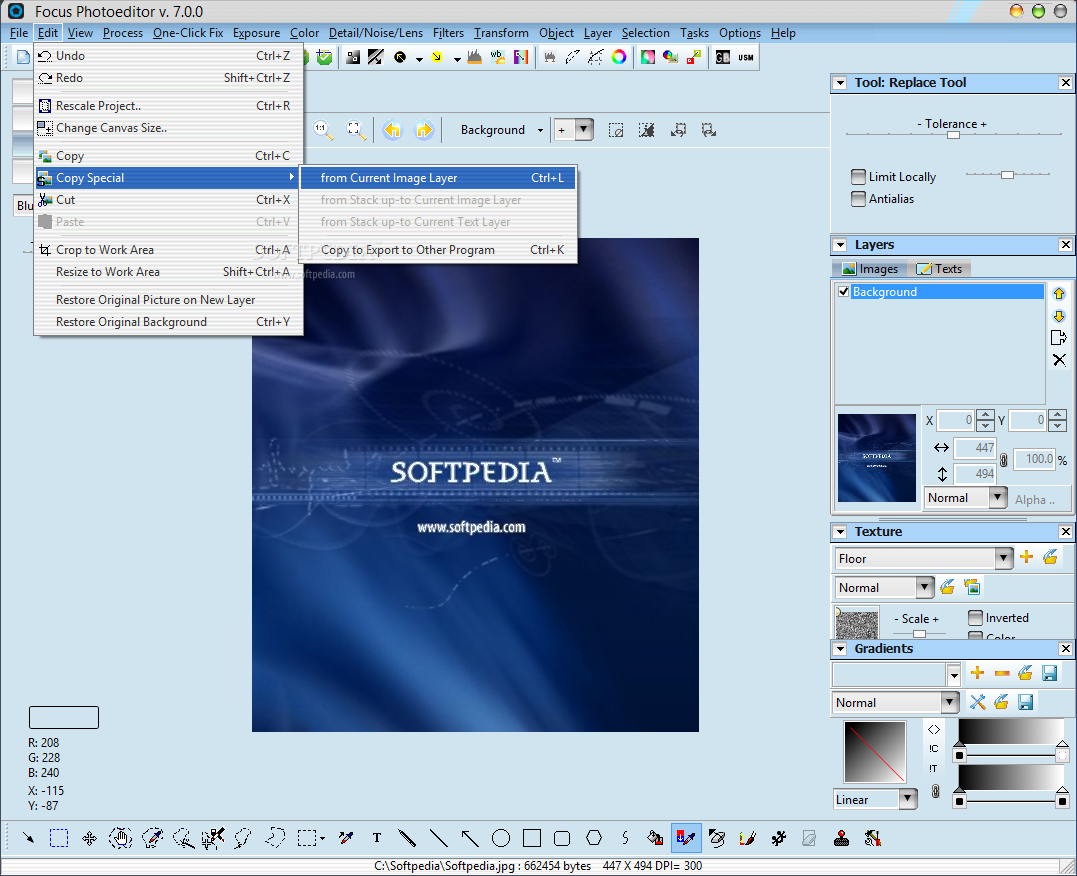The image size is (1077, 876).
Task: Delete layer with X icon
Action: click(1059, 360)
